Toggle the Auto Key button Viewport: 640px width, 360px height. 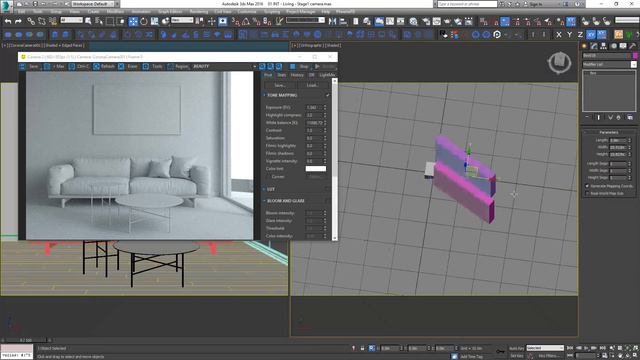coord(516,348)
